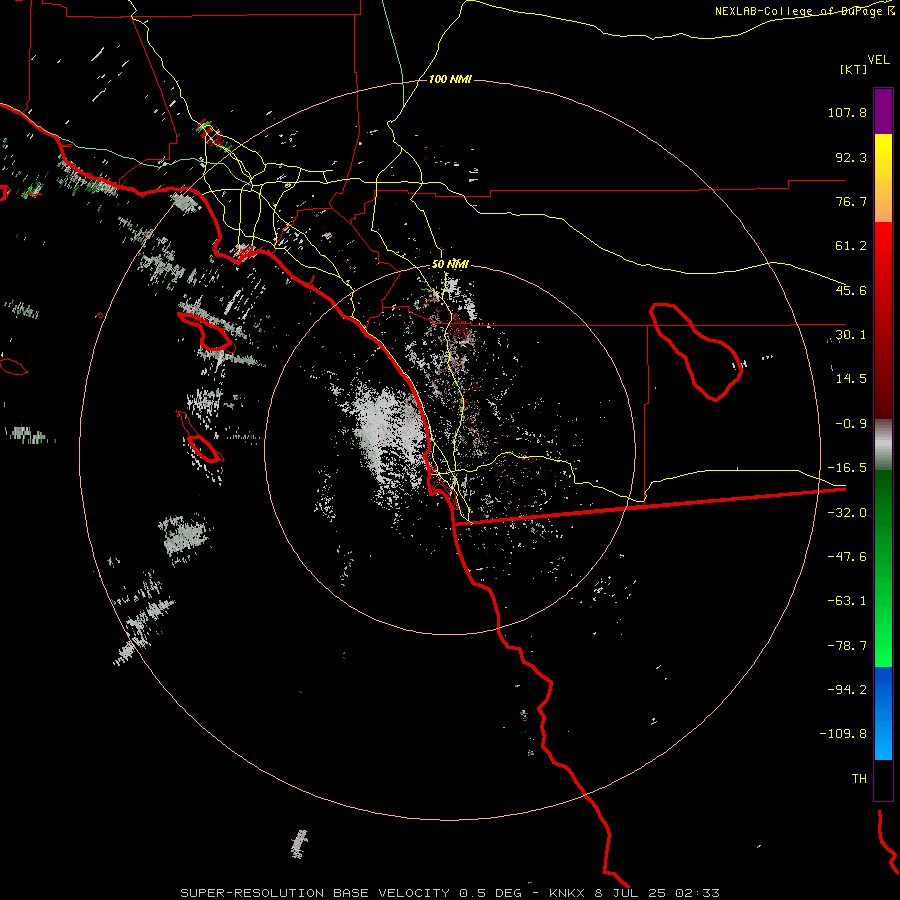Pick the black TH segment of the color bar
The width and height of the screenshot is (900, 900).
[x=883, y=779]
